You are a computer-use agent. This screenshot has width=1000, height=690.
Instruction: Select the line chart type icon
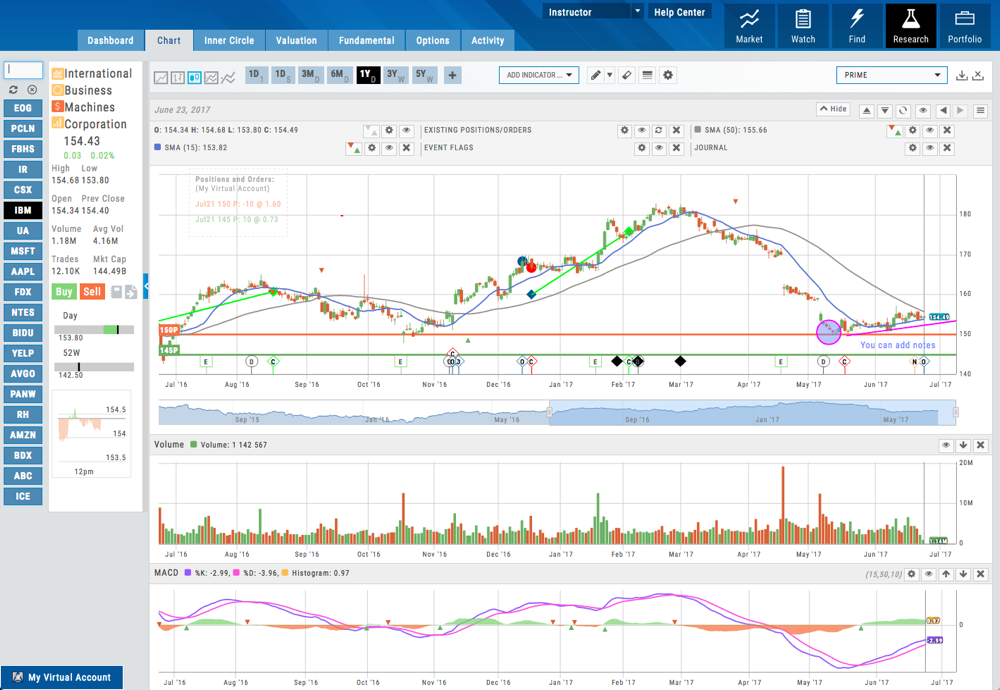point(161,78)
